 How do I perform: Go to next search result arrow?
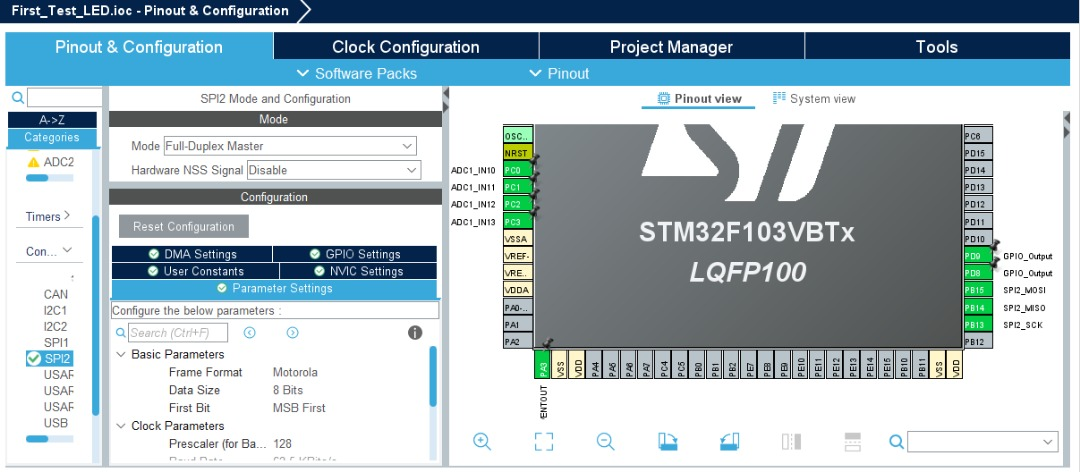pos(293,333)
